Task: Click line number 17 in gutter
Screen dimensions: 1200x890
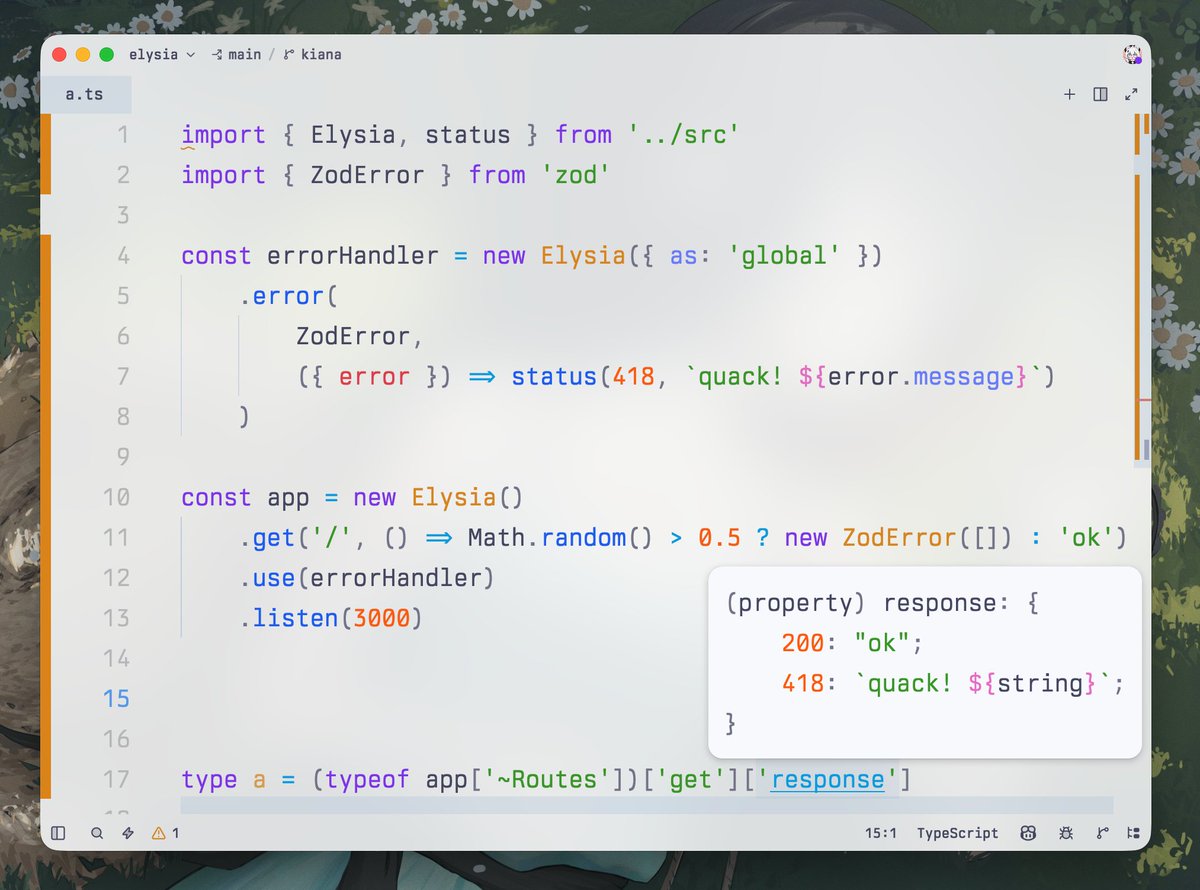Action: (x=117, y=779)
